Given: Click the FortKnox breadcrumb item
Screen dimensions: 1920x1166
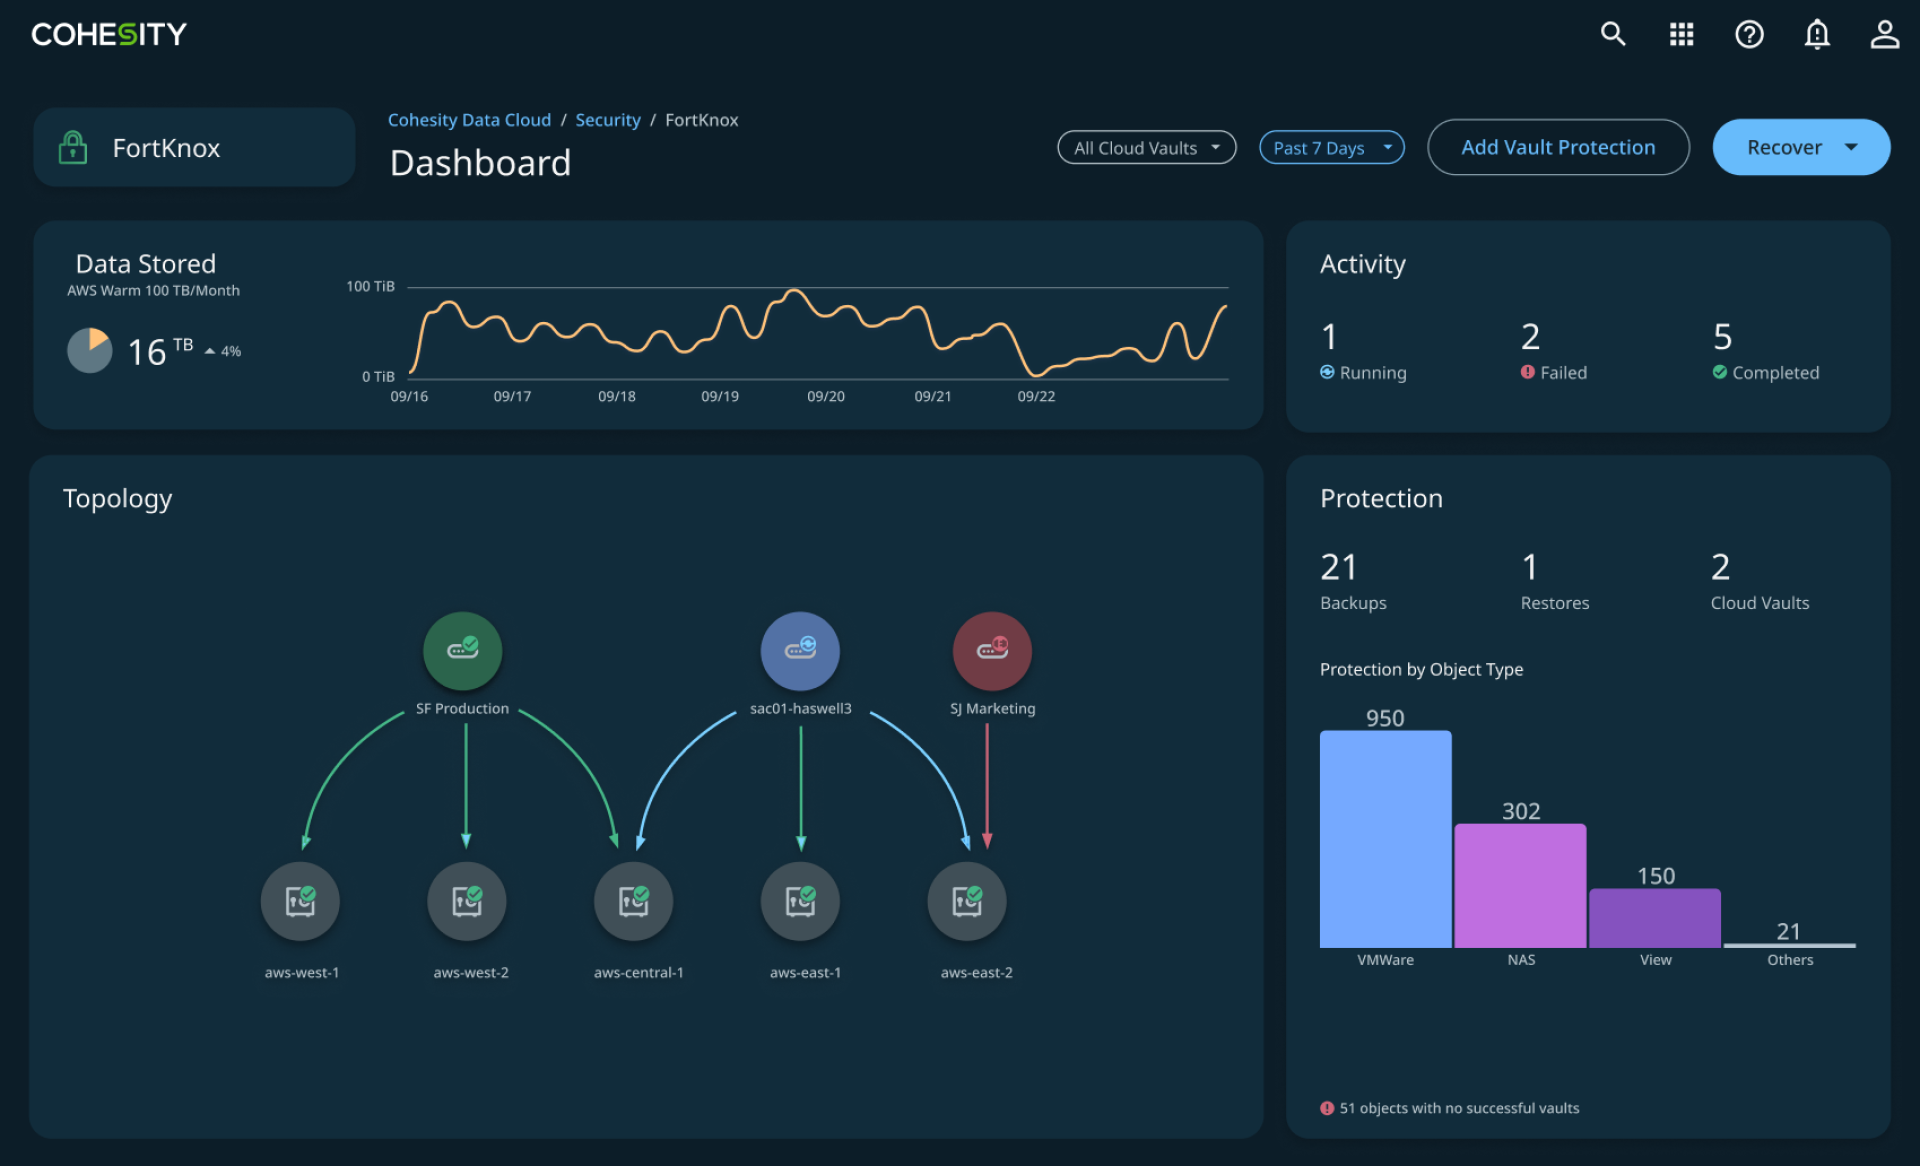Looking at the screenshot, I should [x=702, y=120].
